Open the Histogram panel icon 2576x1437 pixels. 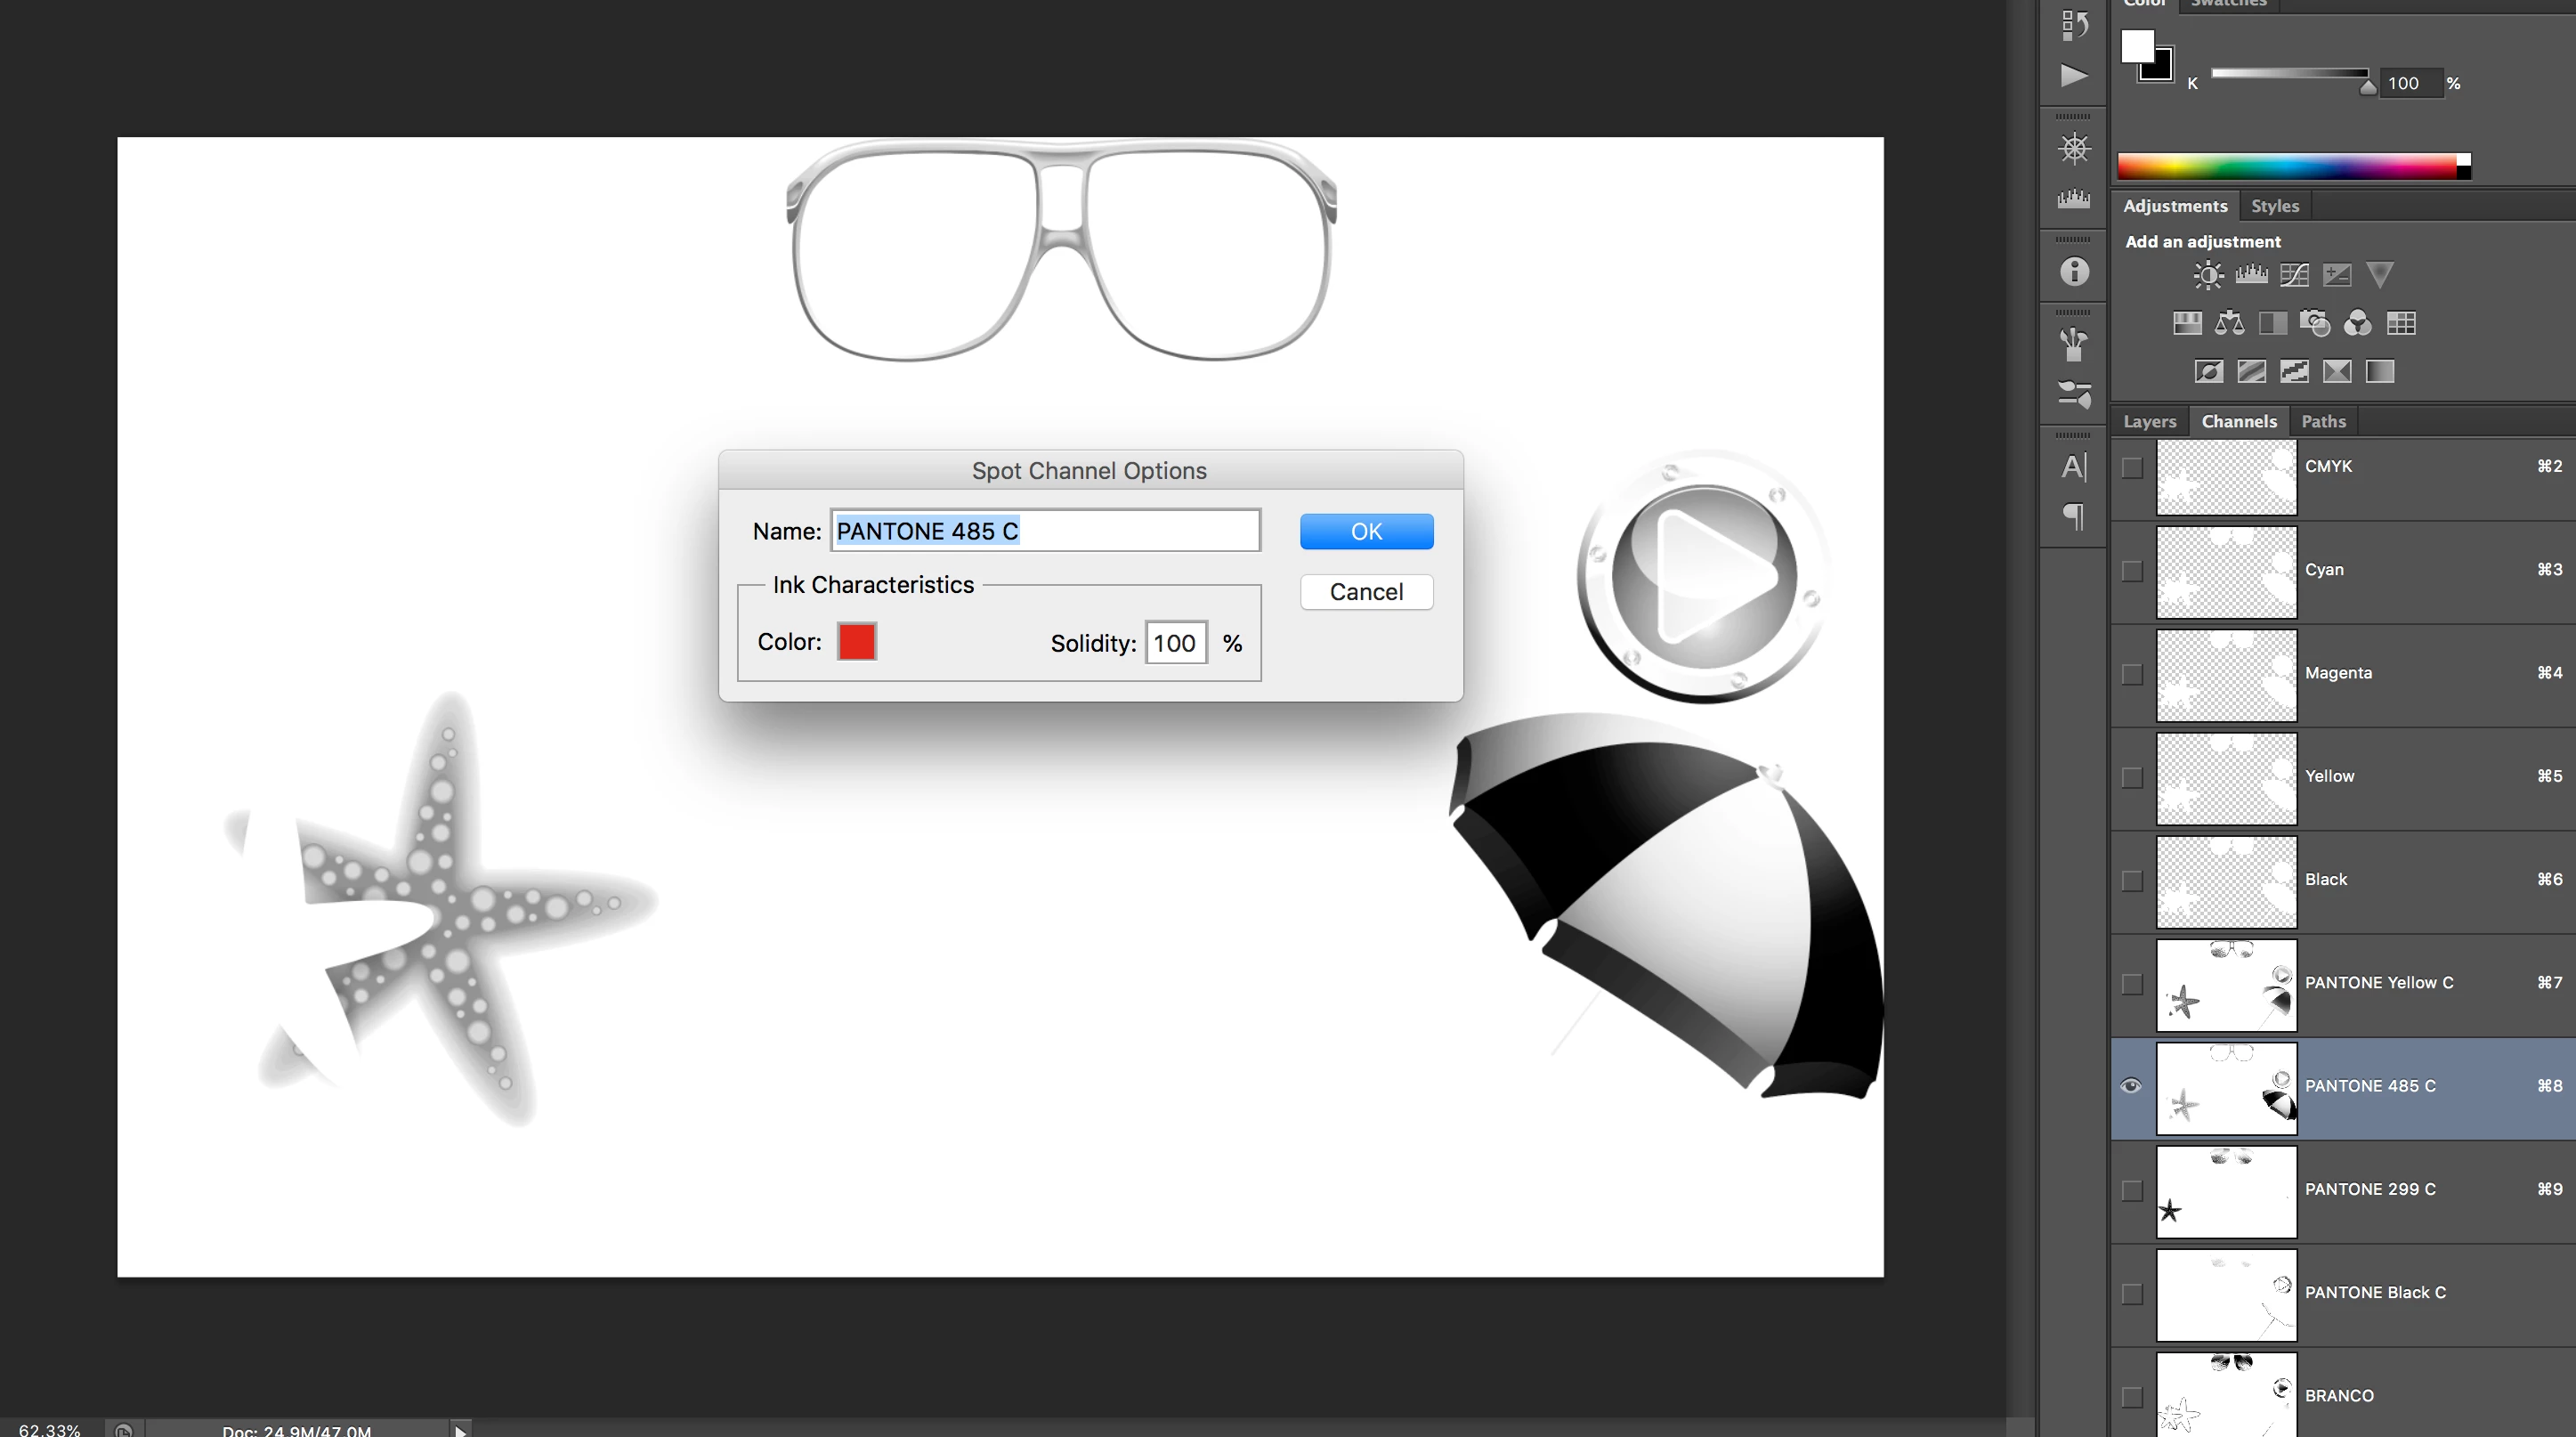coord(2074,199)
